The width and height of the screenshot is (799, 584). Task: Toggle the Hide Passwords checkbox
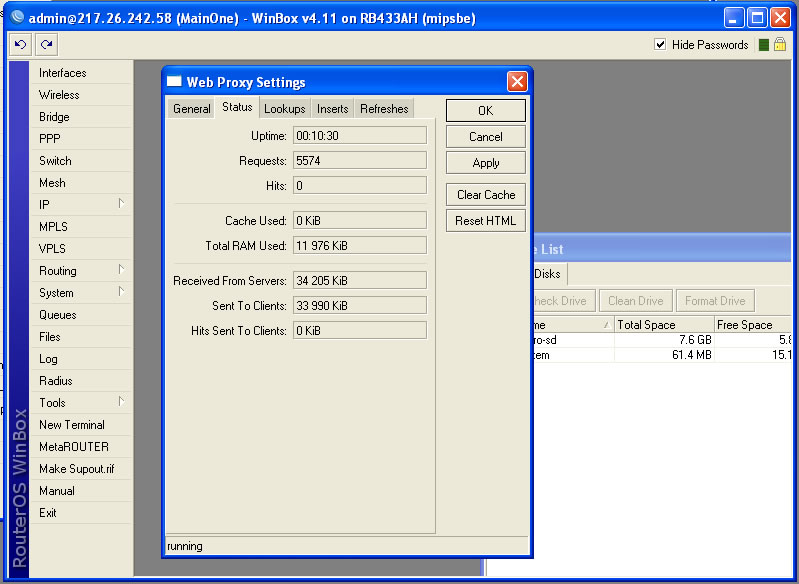coord(660,44)
